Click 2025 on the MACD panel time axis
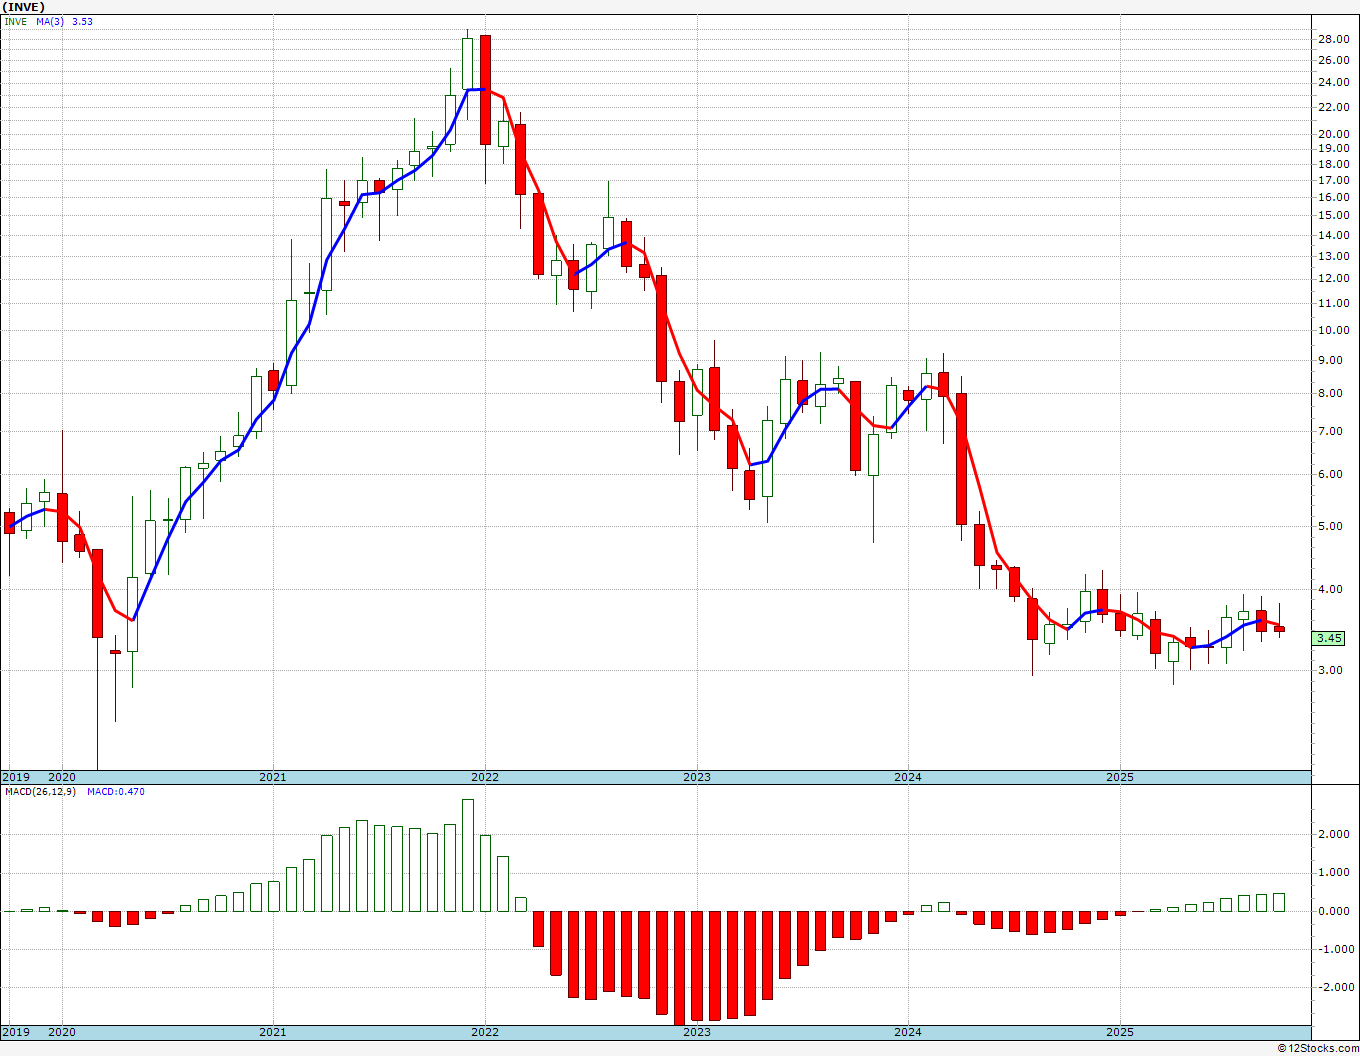This screenshot has height=1056, width=1360. tap(1120, 1032)
